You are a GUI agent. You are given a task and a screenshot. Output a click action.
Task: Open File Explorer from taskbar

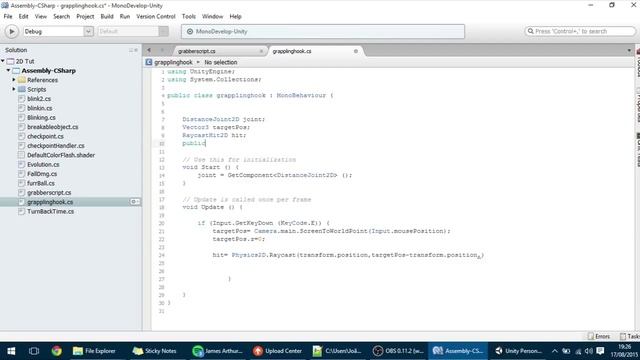point(94,351)
